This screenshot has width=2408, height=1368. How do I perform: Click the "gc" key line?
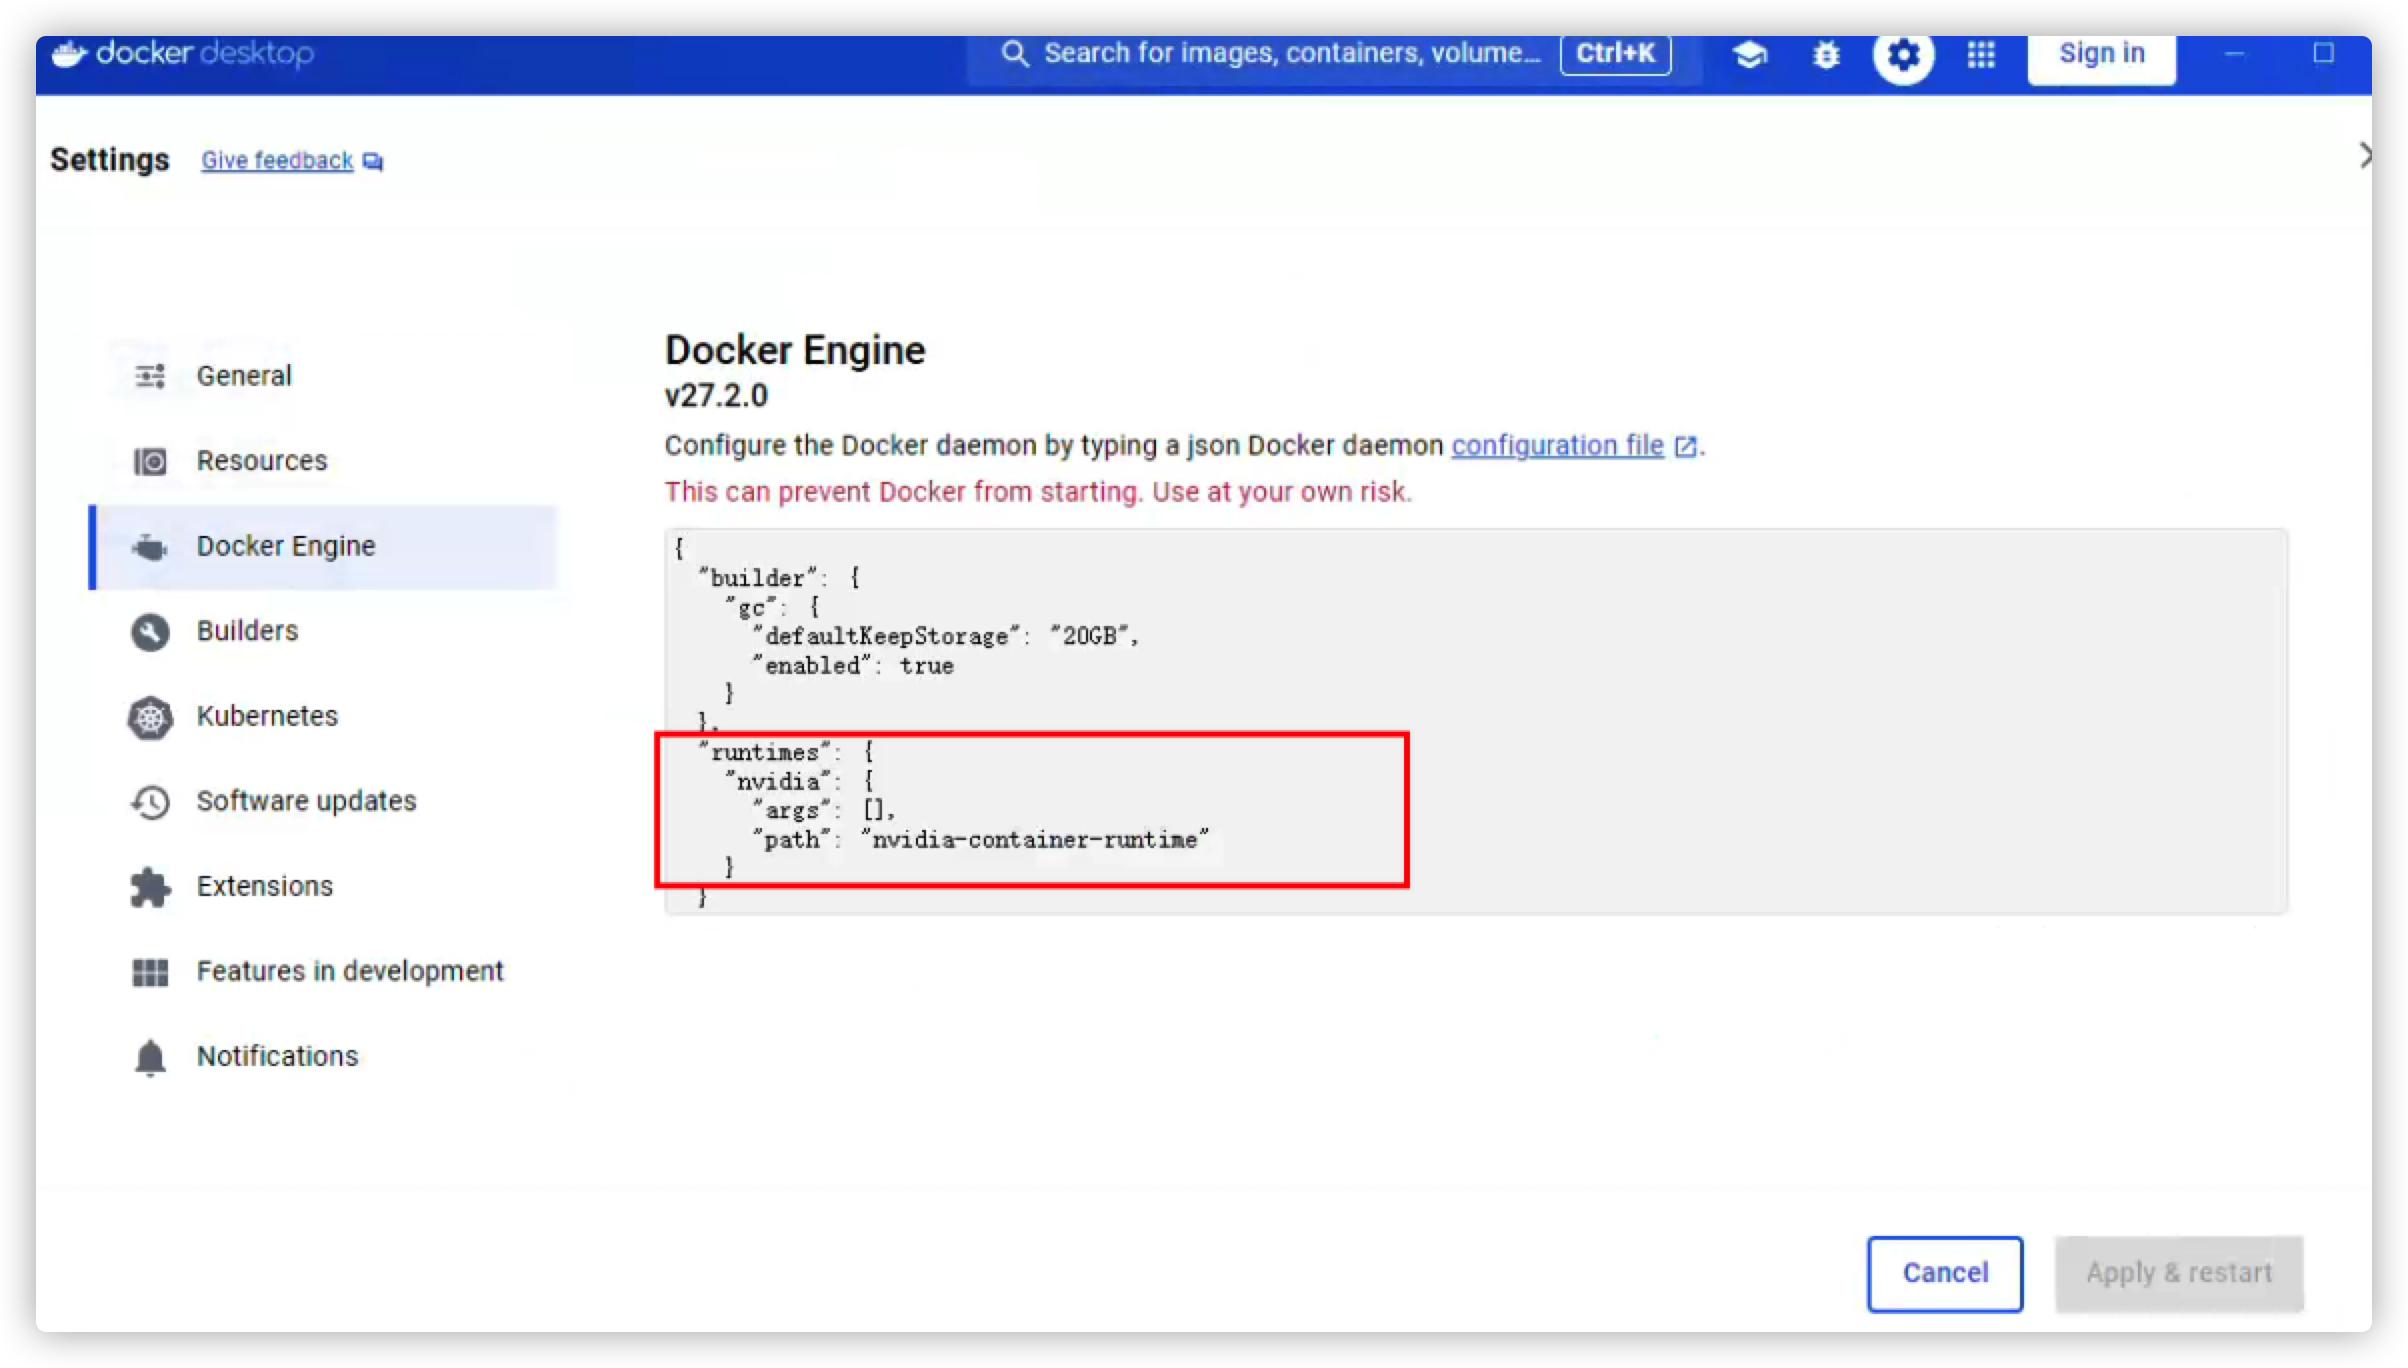coord(772,607)
